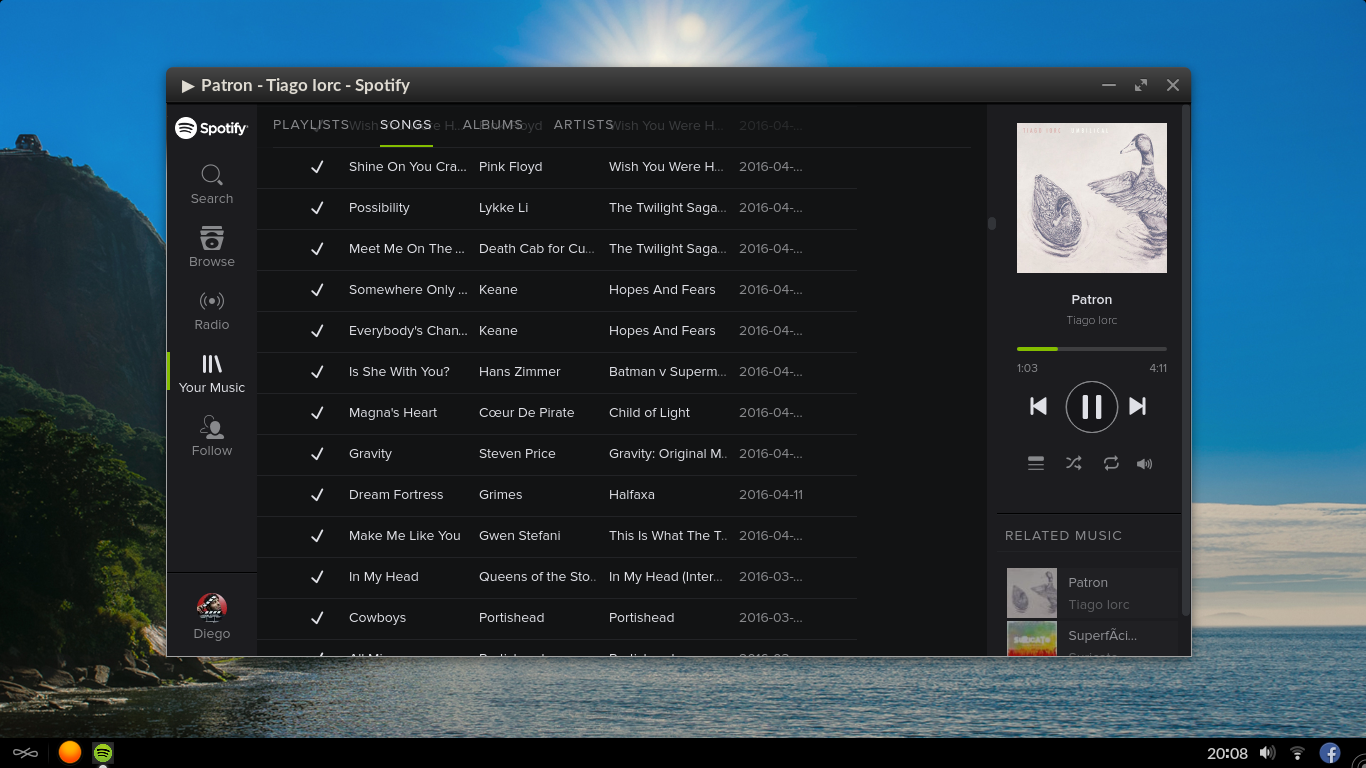Go to Your Music library
The width and height of the screenshot is (1366, 768).
(212, 374)
